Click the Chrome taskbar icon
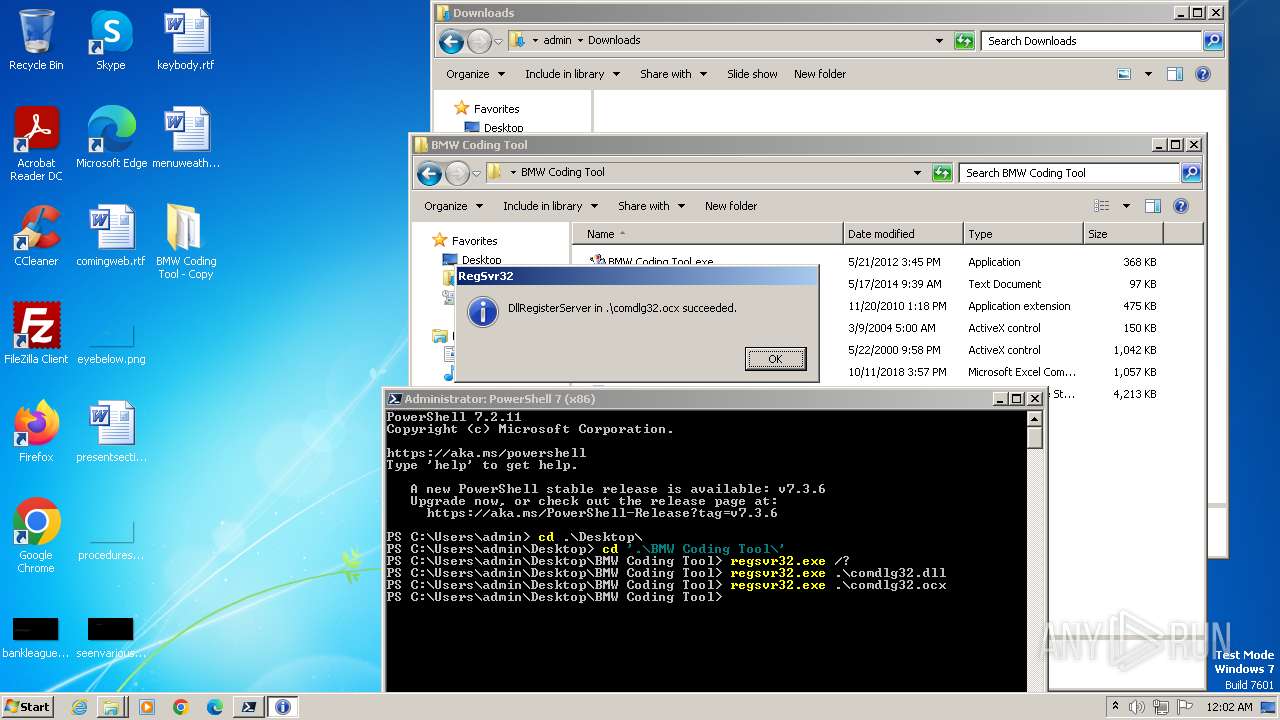Viewport: 1280px width, 720px height. coord(180,707)
